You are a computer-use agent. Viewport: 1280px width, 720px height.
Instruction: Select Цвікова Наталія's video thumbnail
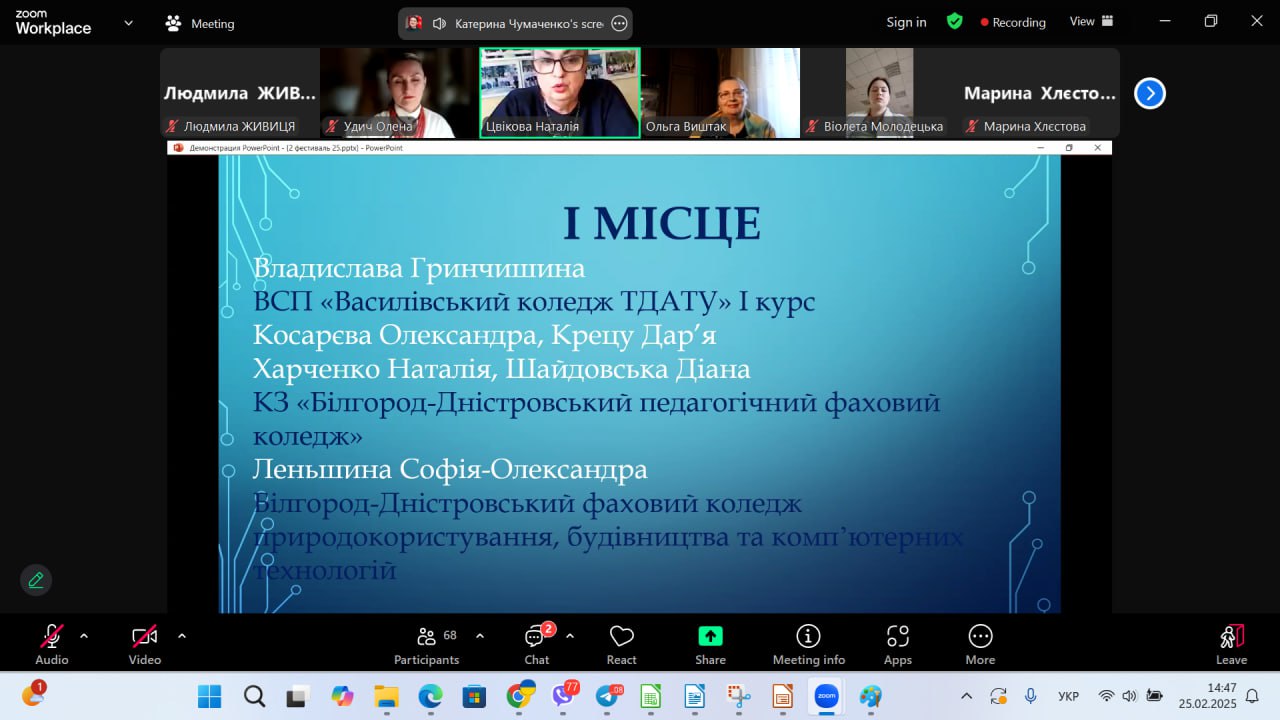tap(559, 93)
